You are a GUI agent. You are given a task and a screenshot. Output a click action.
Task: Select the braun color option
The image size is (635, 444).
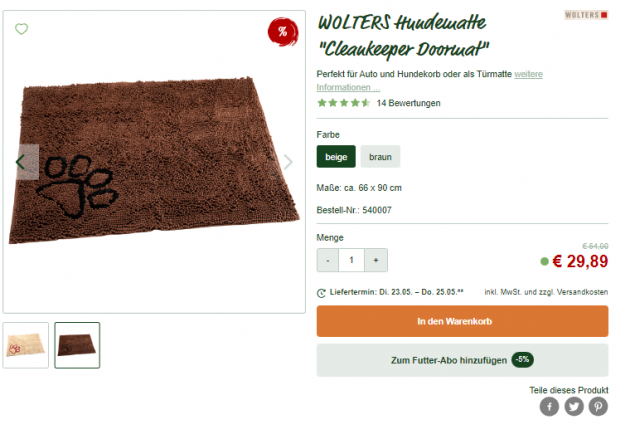(x=380, y=156)
